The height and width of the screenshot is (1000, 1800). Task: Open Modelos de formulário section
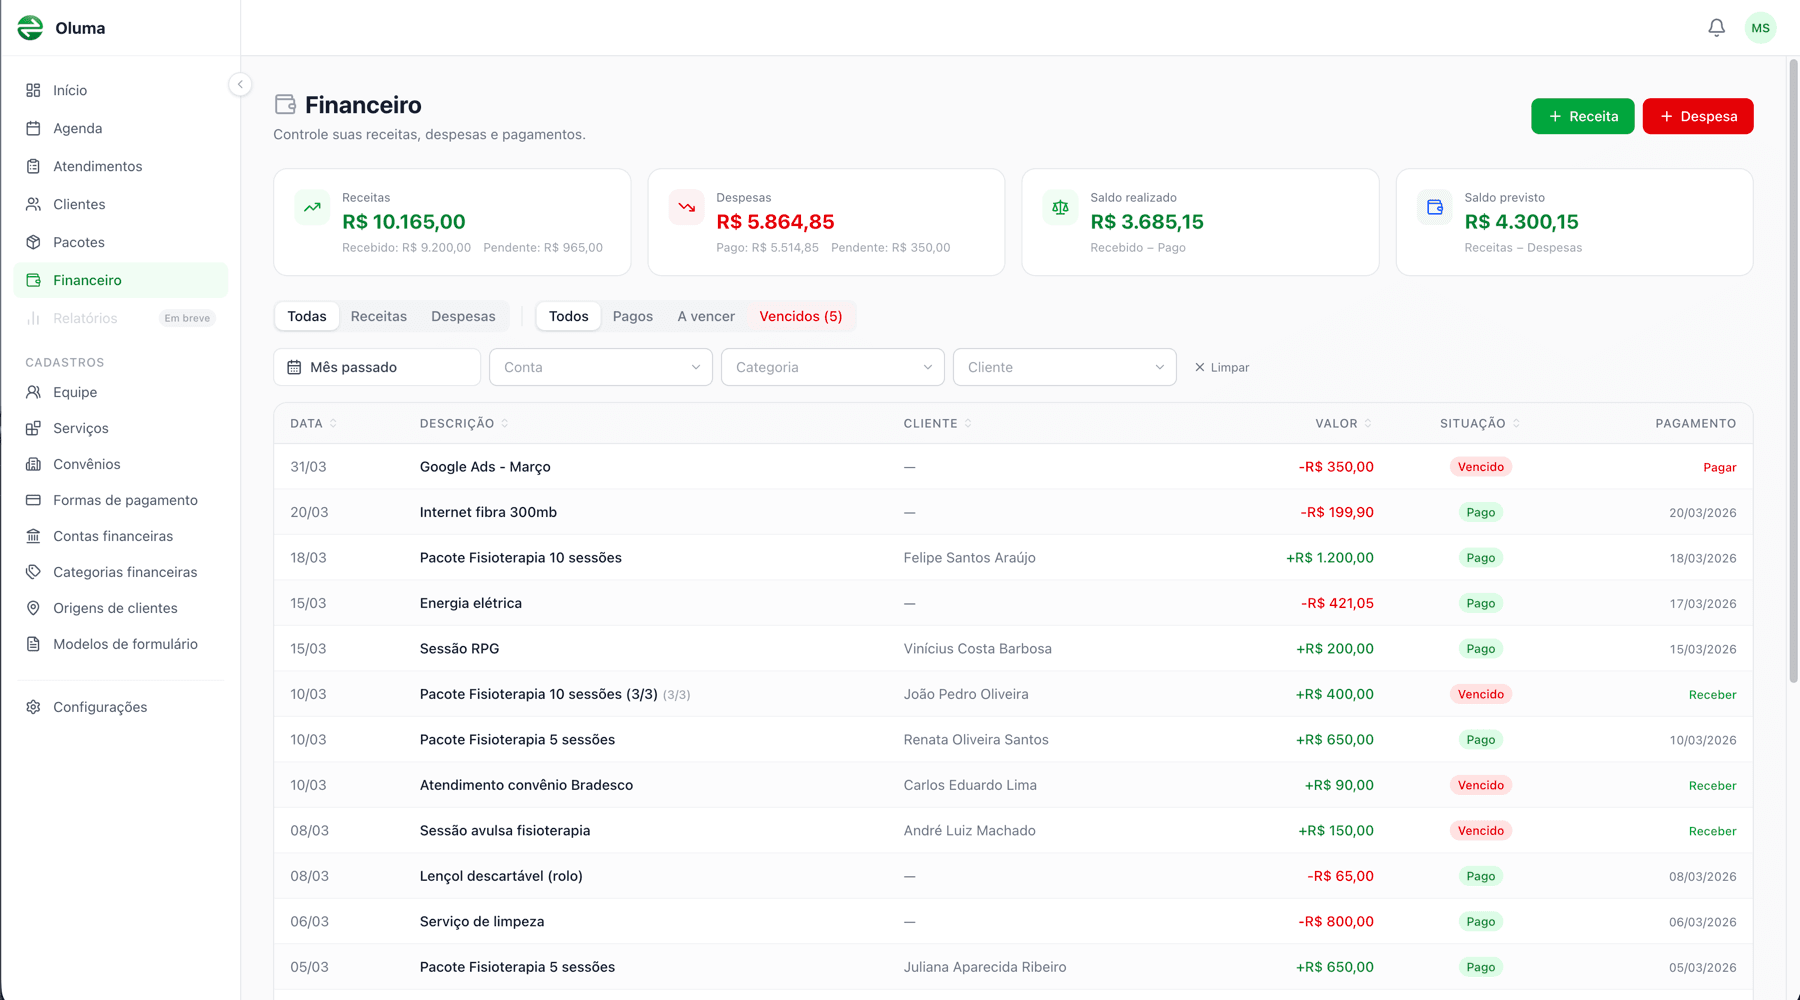pyautogui.click(x=125, y=644)
